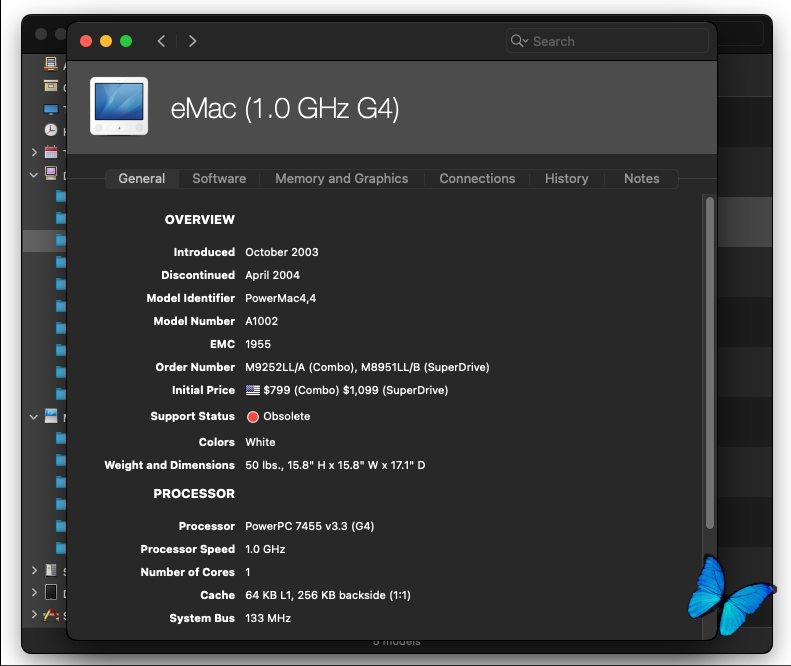The width and height of the screenshot is (791, 666).
Task: Click into the Search field
Action: 607,41
